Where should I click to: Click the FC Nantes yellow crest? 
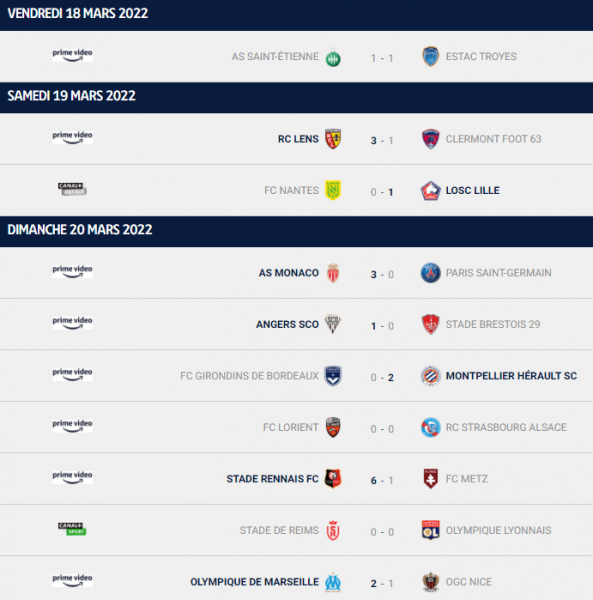[333, 190]
